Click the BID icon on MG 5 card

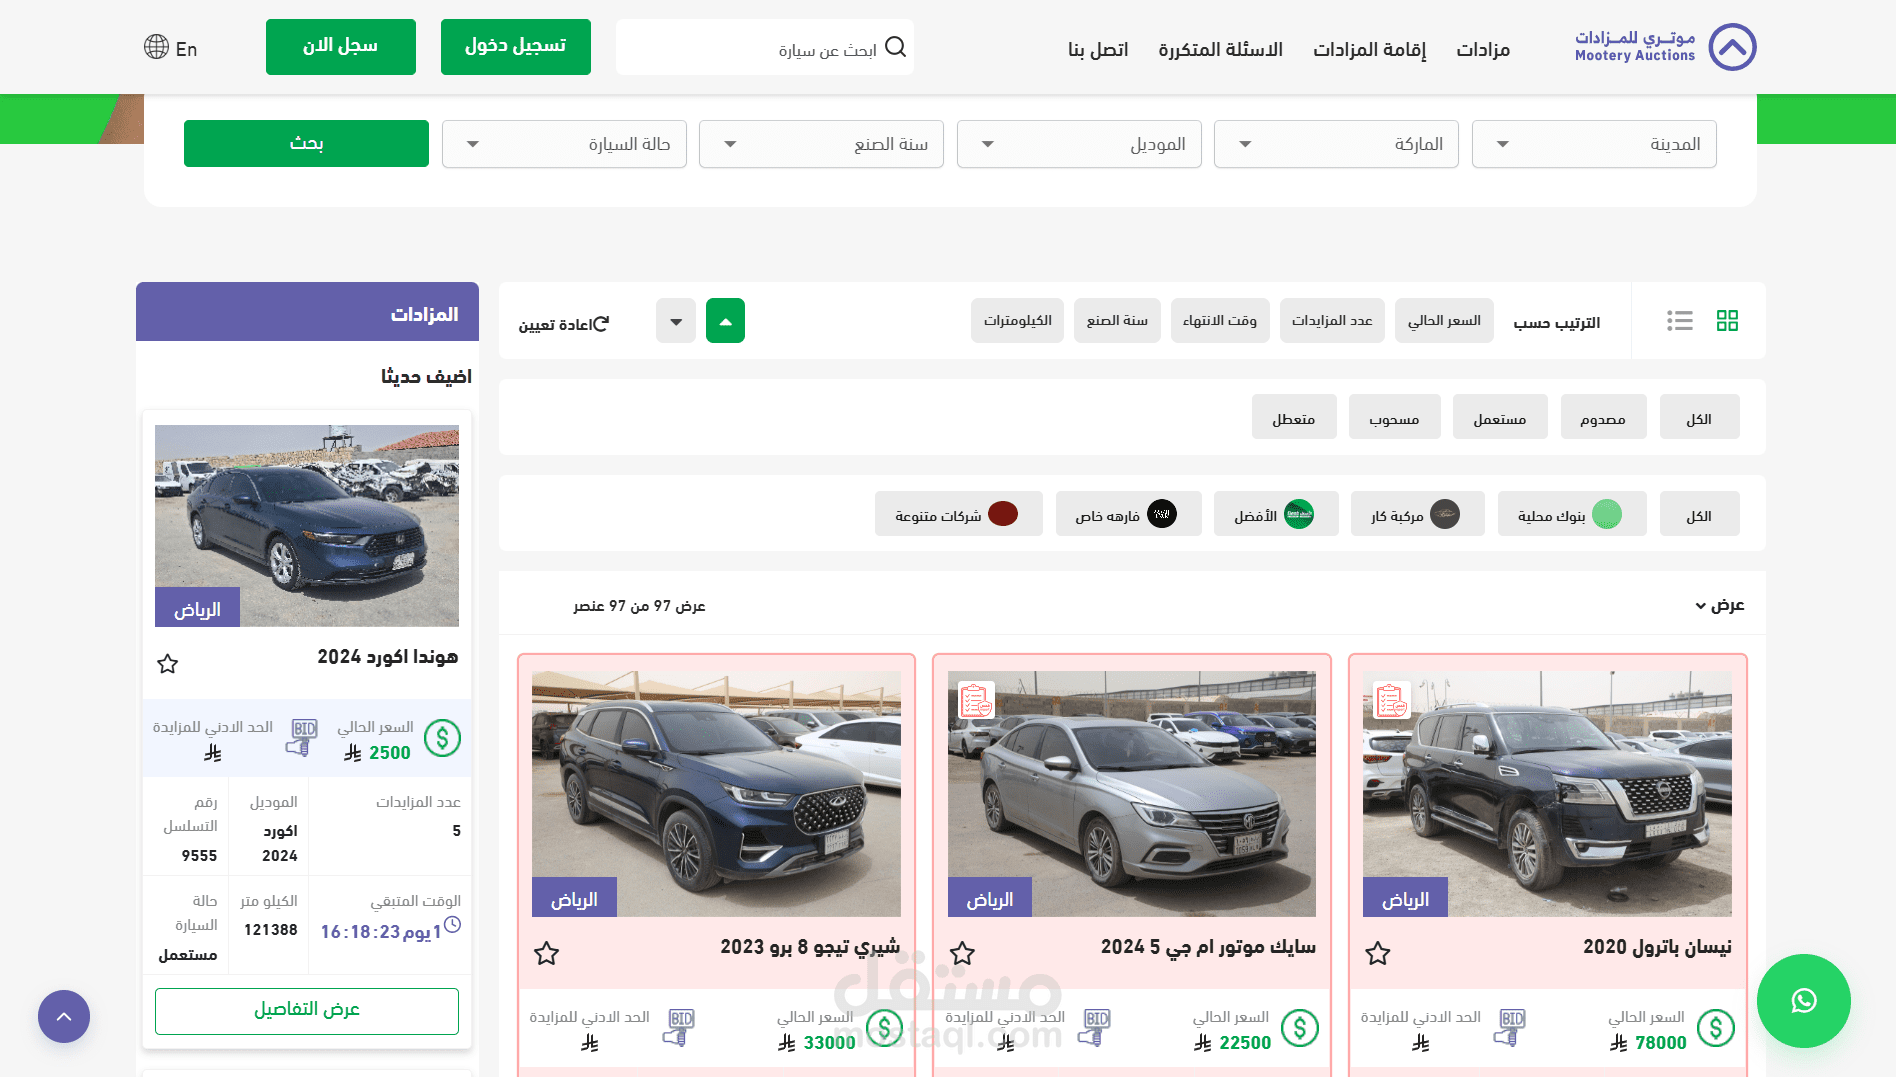click(x=1094, y=1027)
